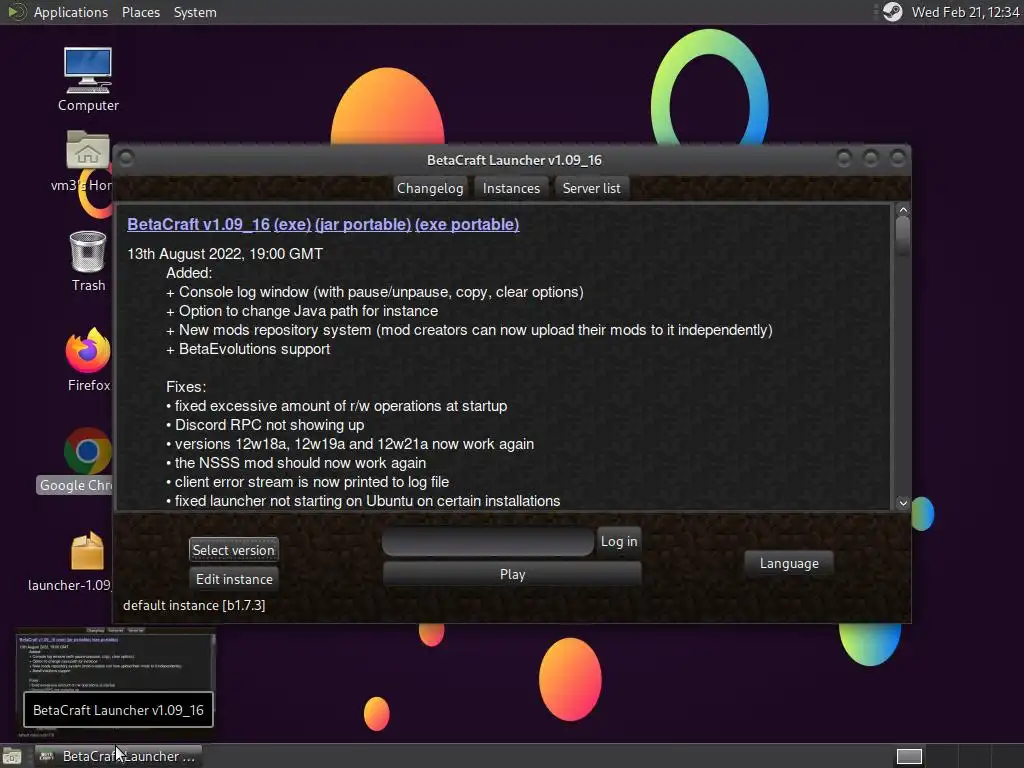Click the 'client error stream' changelog line

tap(308, 482)
